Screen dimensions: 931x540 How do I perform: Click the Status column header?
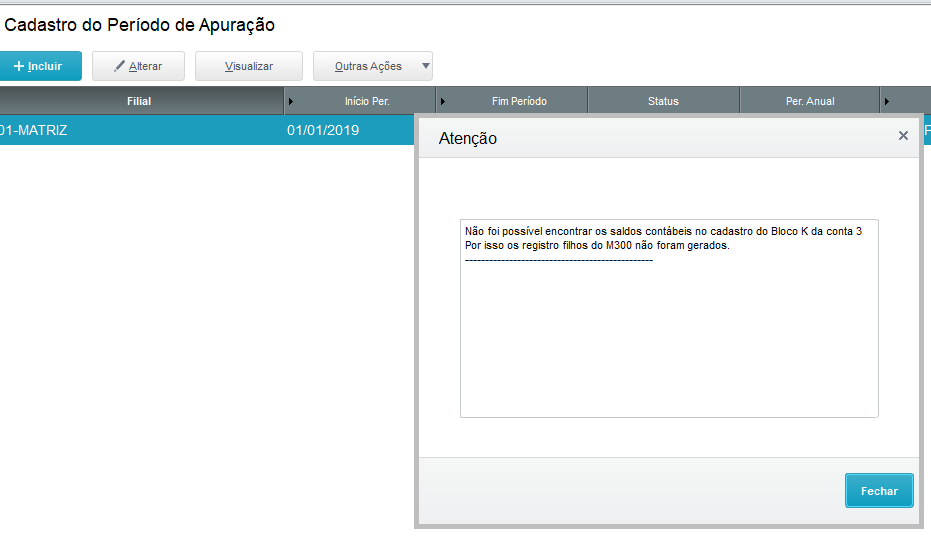point(663,101)
